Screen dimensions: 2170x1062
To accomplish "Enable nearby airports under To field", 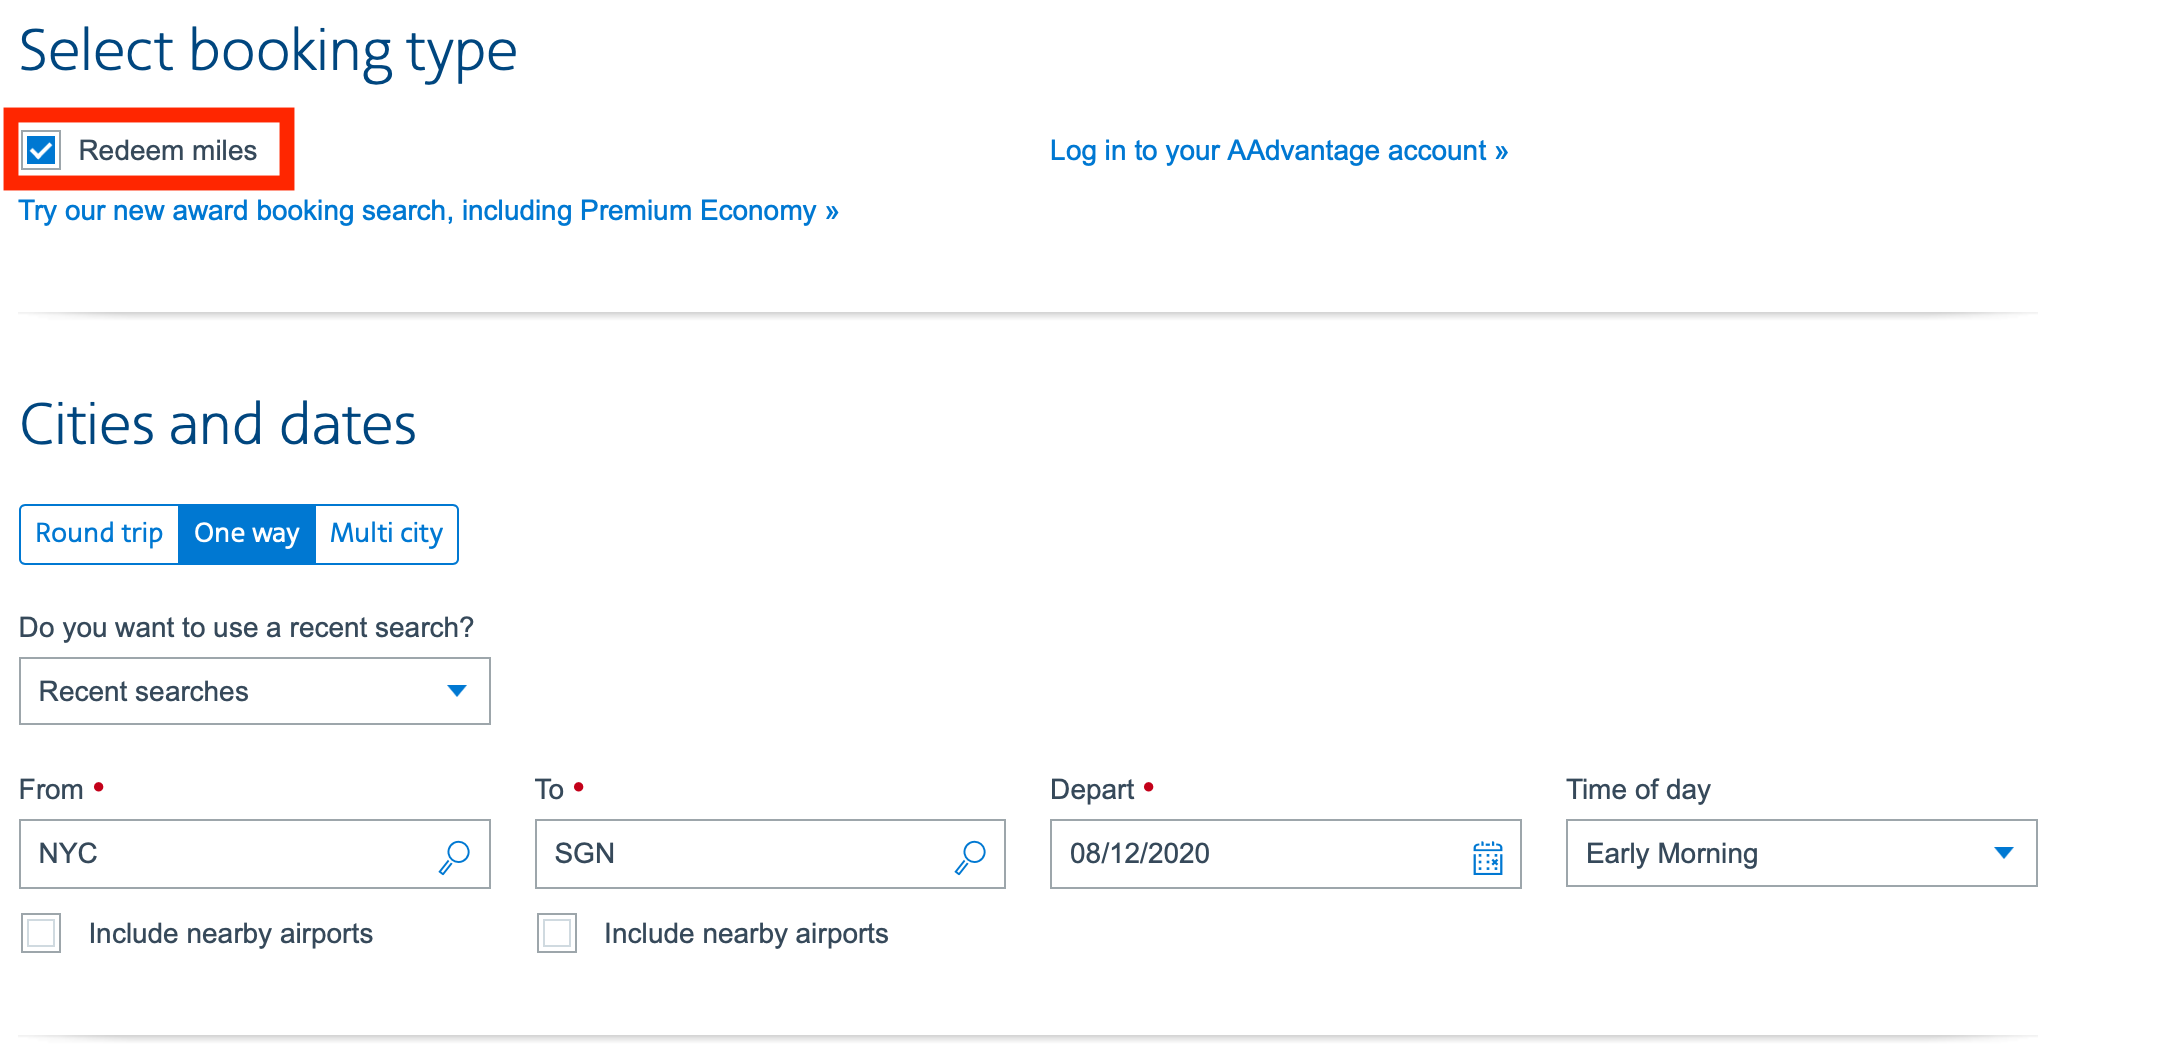I will coord(557,933).
